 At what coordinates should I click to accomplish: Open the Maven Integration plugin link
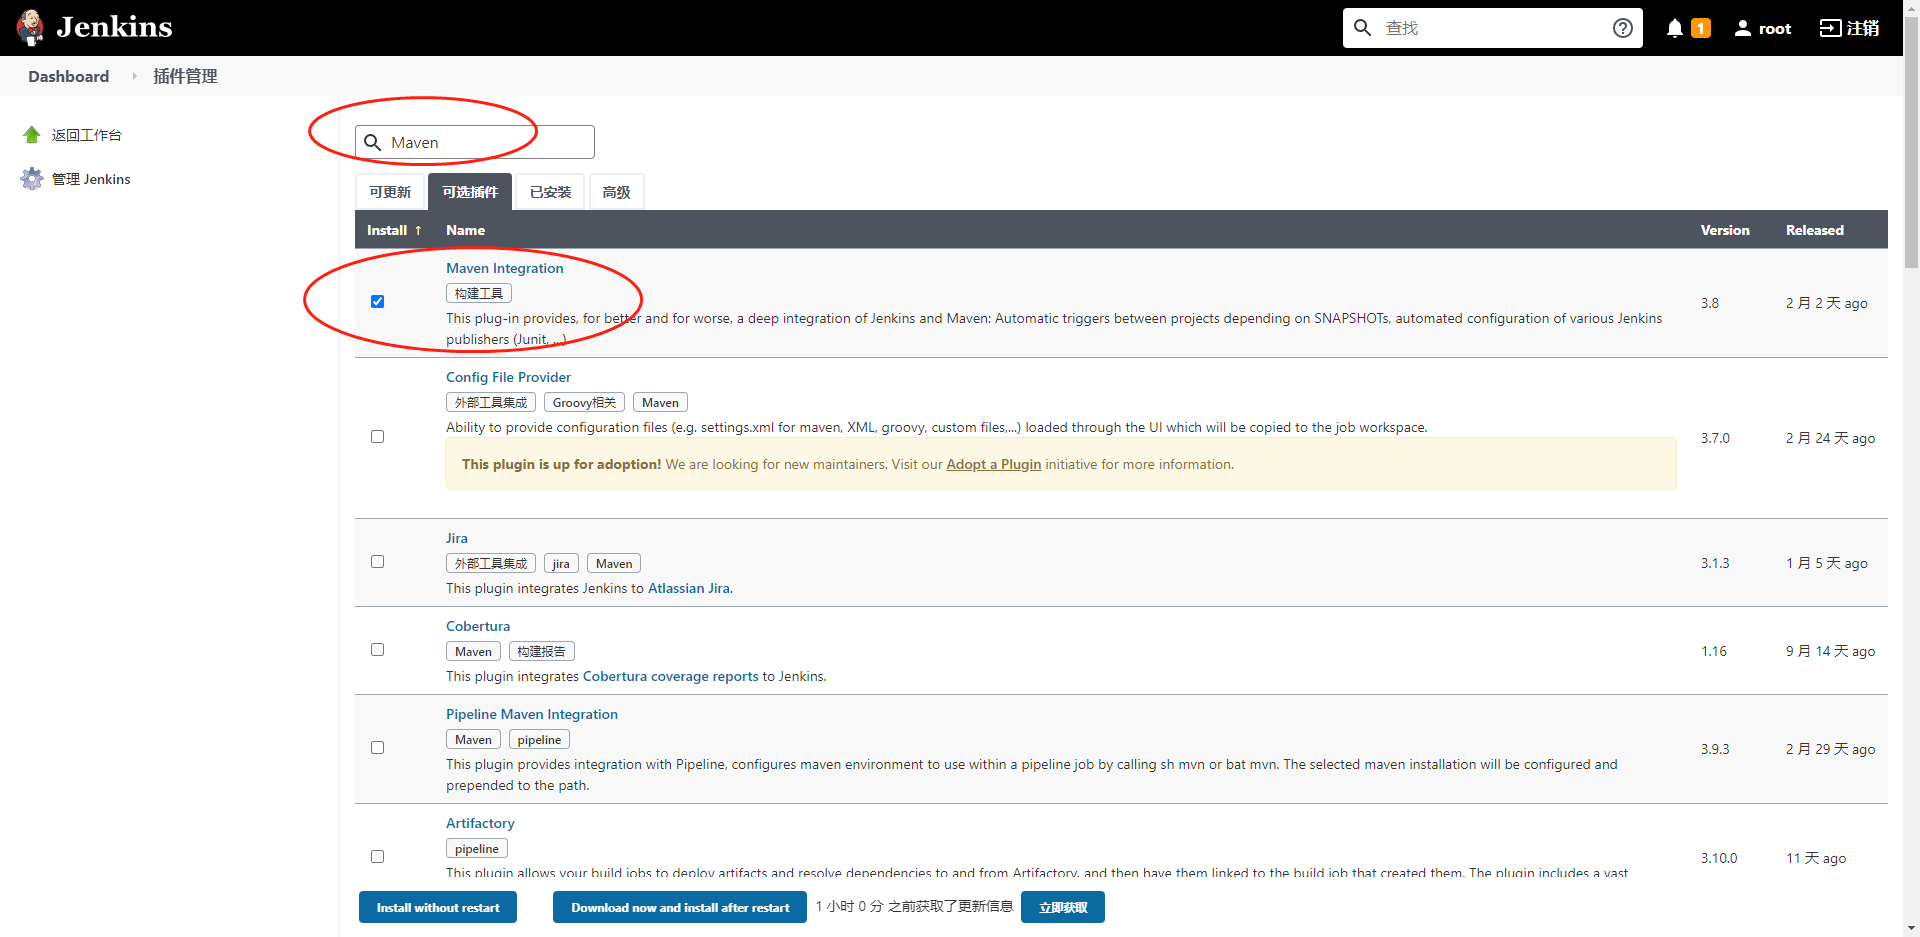[504, 268]
